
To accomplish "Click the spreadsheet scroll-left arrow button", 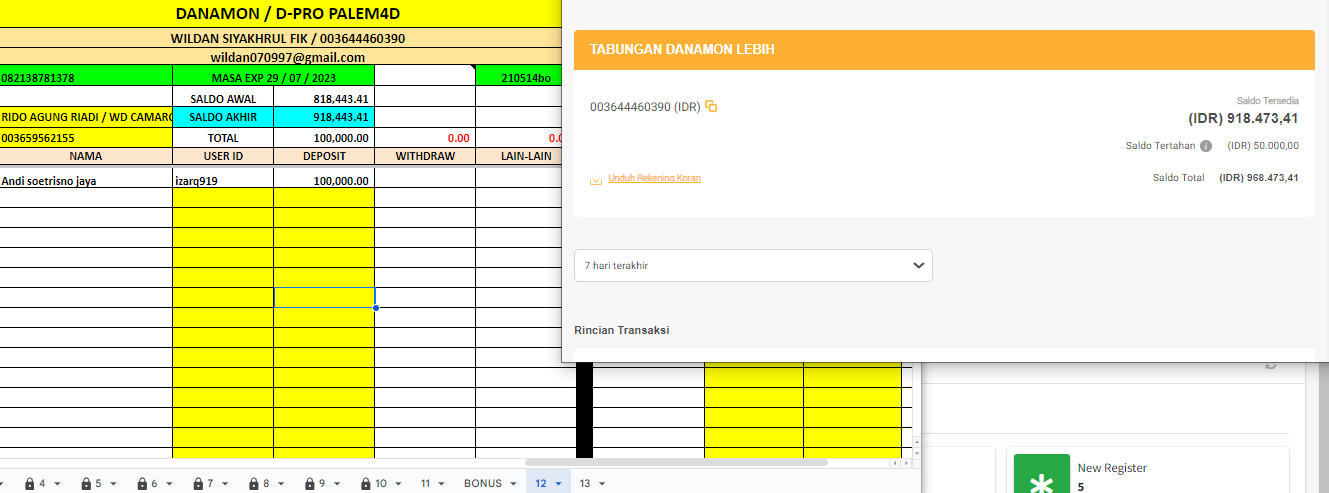I will click(x=893, y=463).
